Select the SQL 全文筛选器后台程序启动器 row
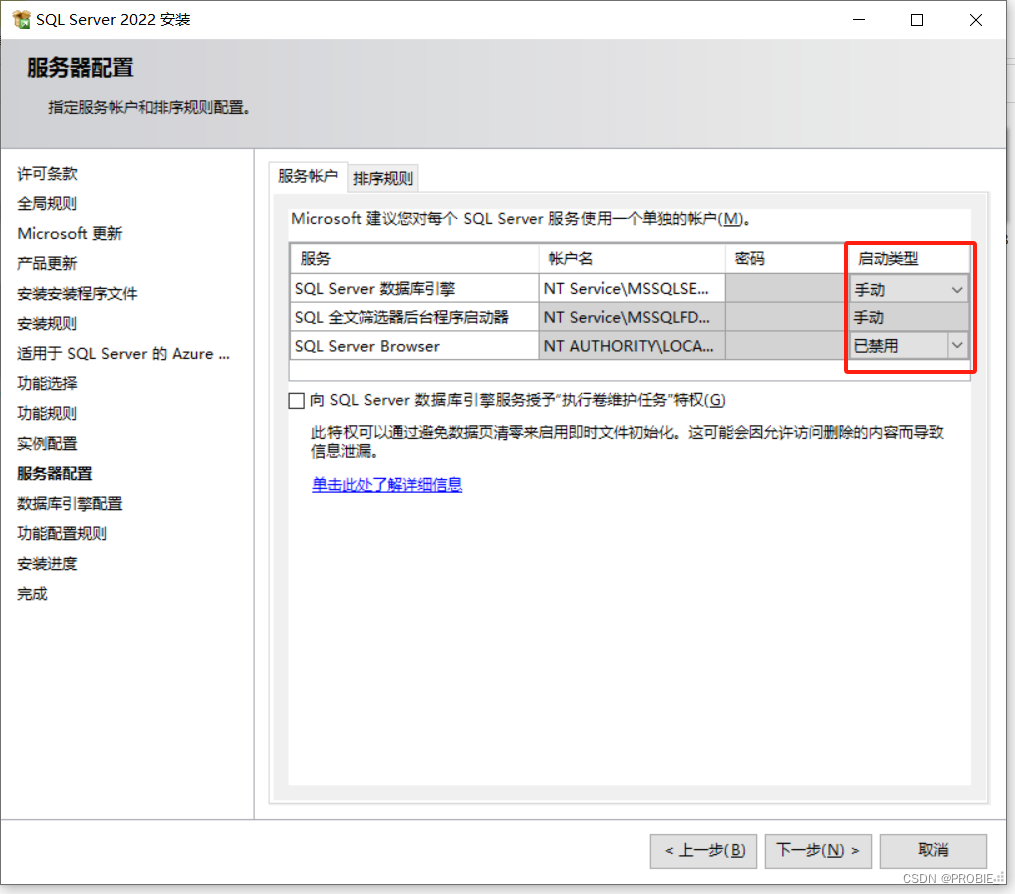The height and width of the screenshot is (894, 1015). (414, 317)
